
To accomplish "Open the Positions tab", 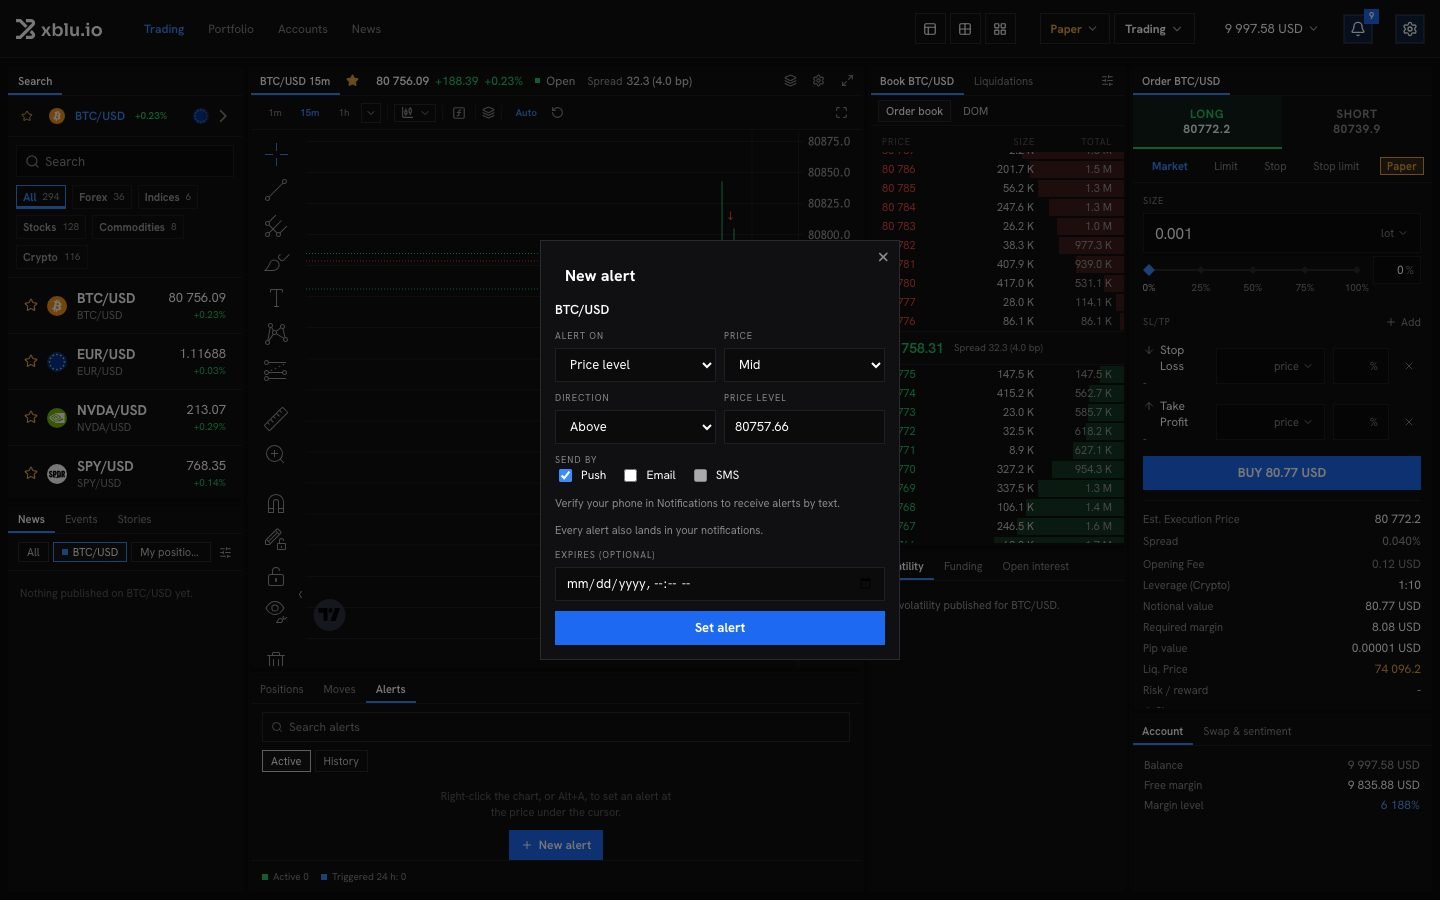I will coord(282,689).
